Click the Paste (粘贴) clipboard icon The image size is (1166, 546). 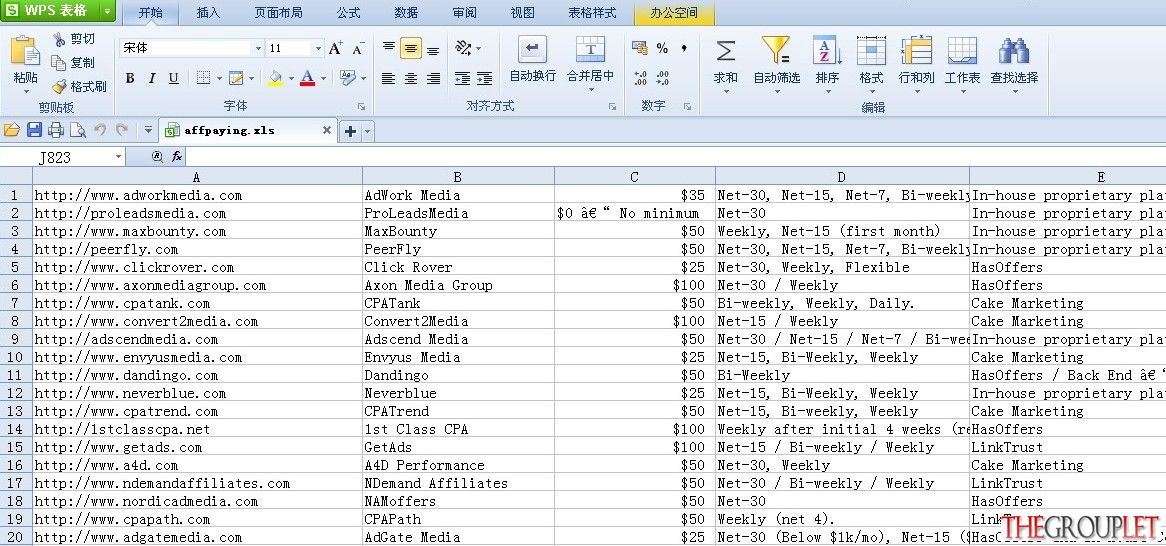tap(25, 51)
